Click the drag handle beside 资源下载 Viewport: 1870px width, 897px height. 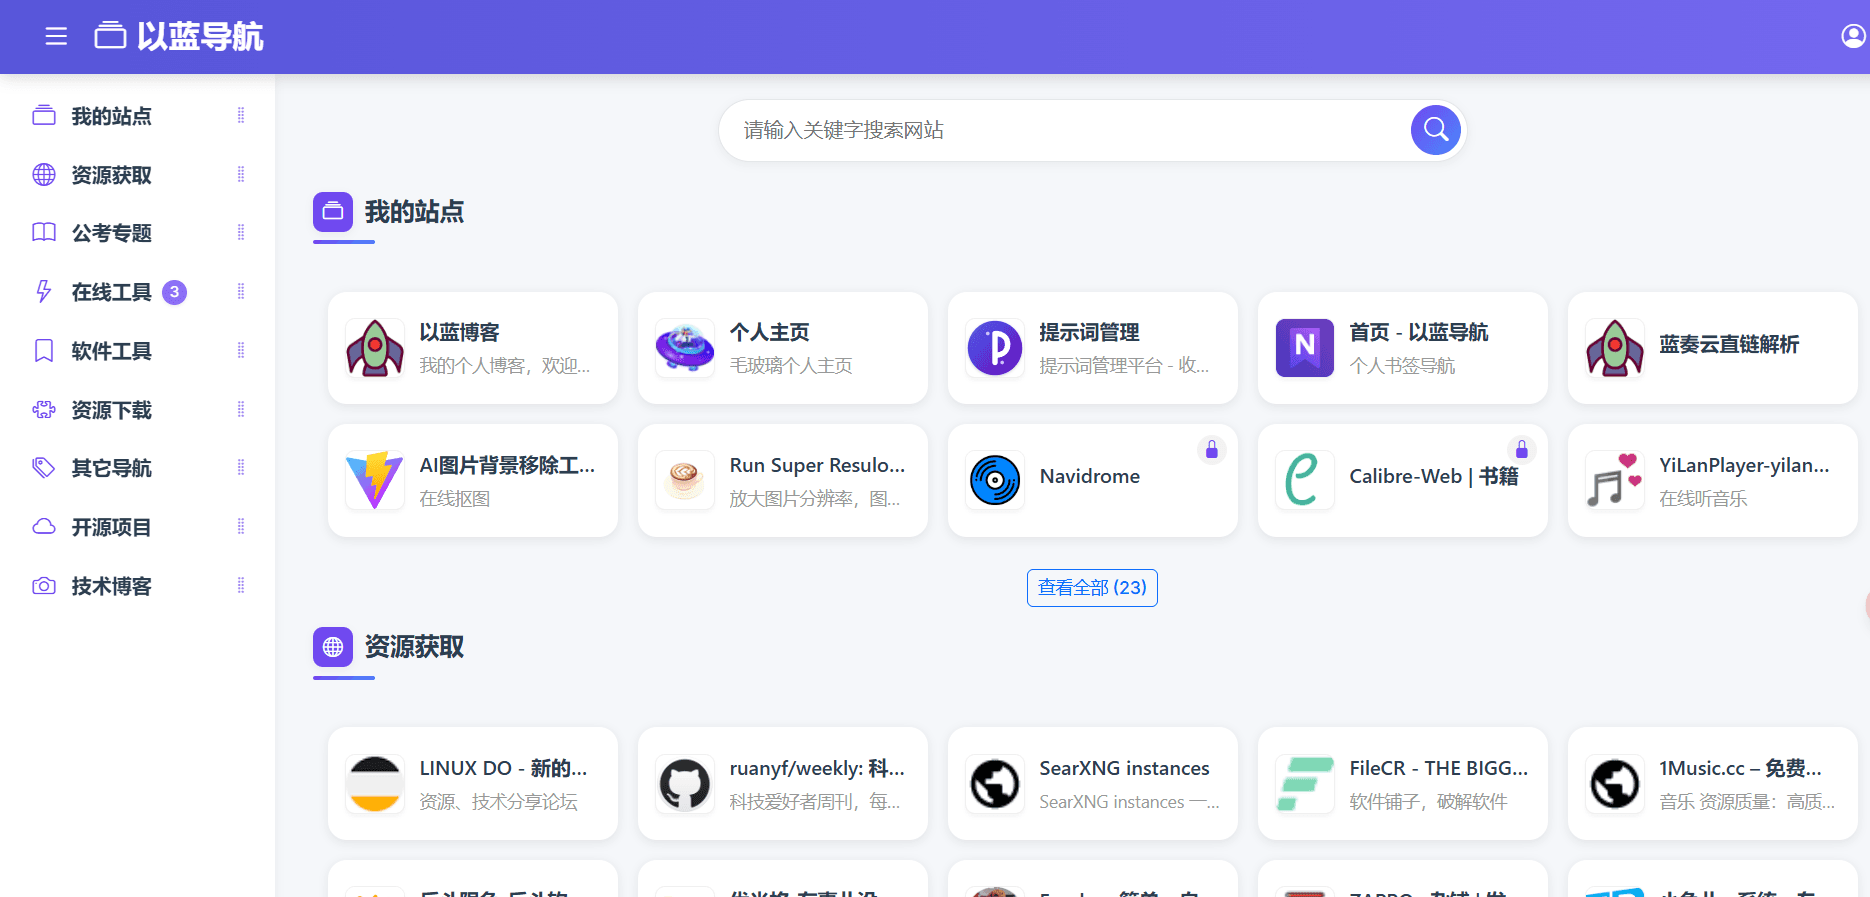tap(241, 410)
